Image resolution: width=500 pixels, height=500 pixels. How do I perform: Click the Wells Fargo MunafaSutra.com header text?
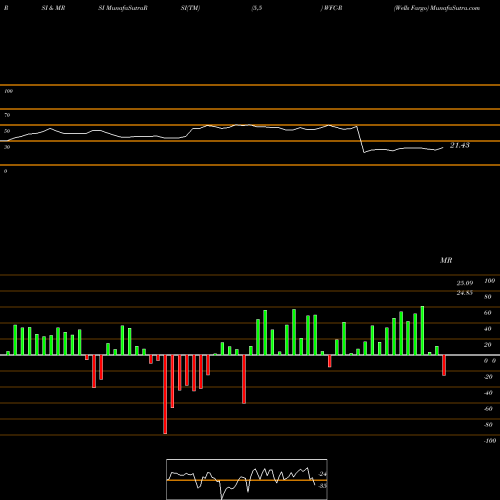(437, 8)
